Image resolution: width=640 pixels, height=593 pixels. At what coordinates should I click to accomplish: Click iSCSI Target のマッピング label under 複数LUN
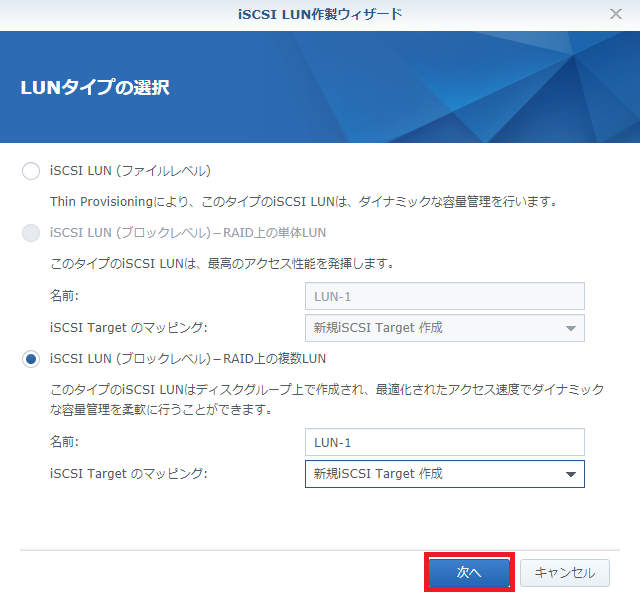[x=129, y=474]
